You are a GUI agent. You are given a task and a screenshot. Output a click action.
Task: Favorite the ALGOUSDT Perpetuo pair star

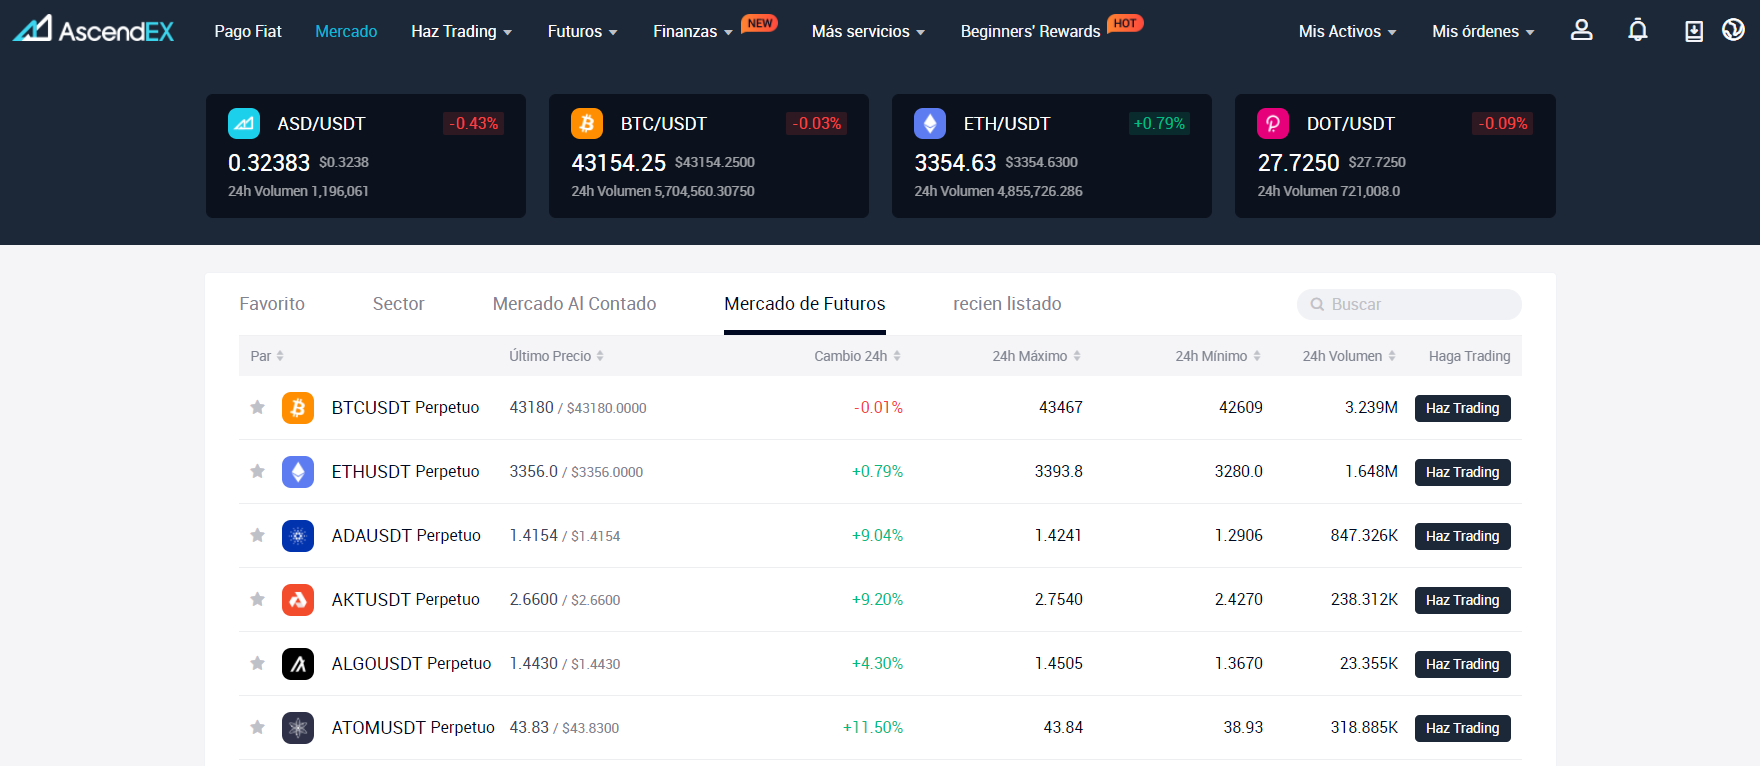(x=257, y=663)
